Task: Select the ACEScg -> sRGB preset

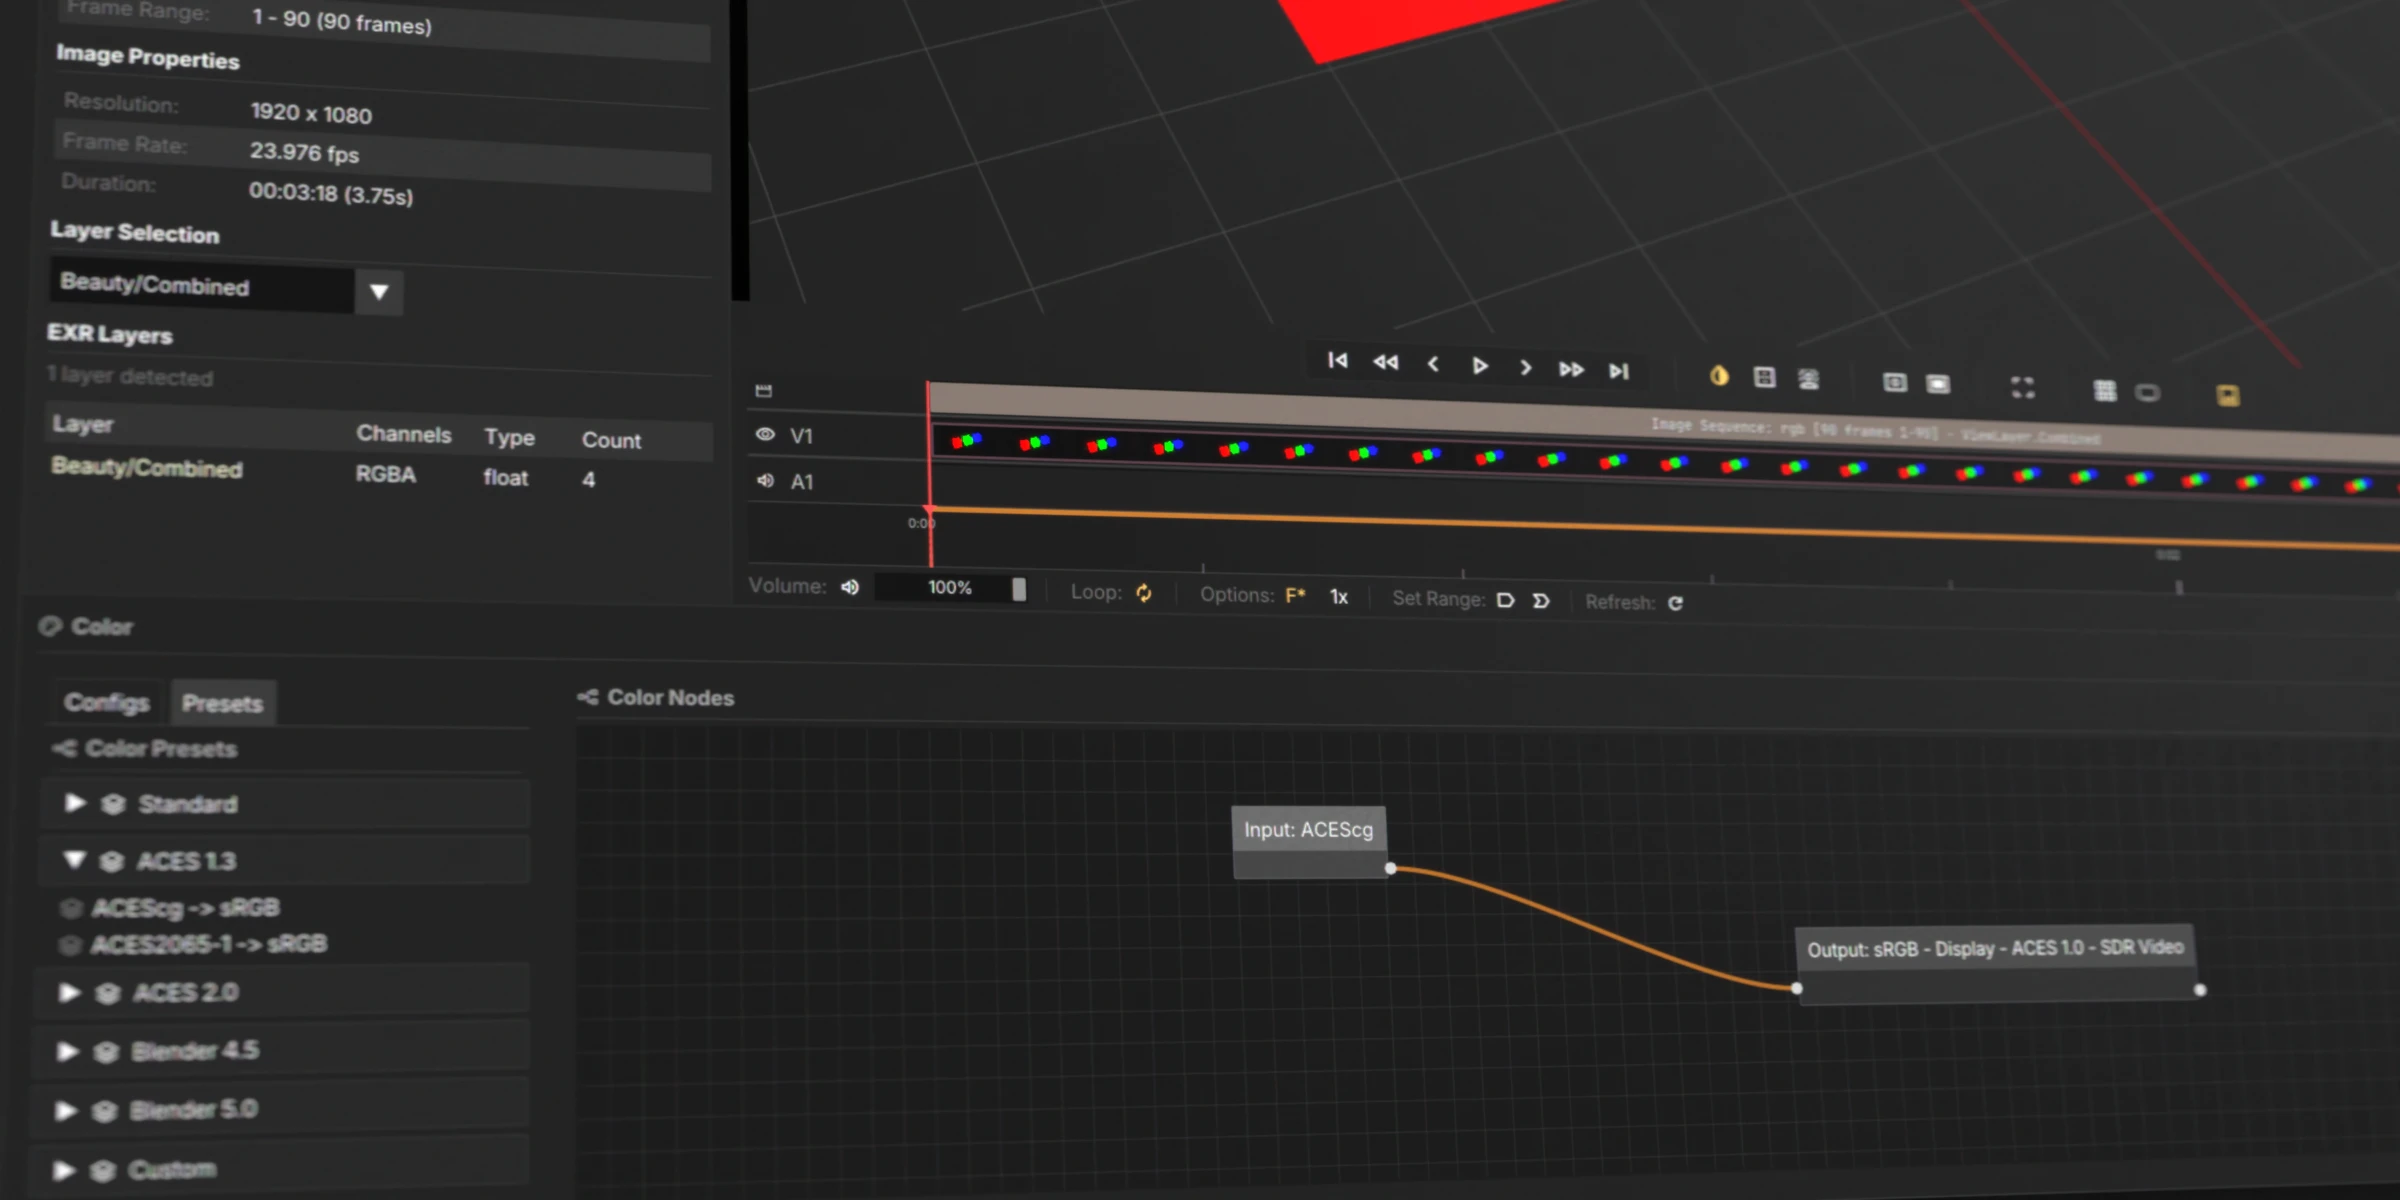Action: (185, 907)
